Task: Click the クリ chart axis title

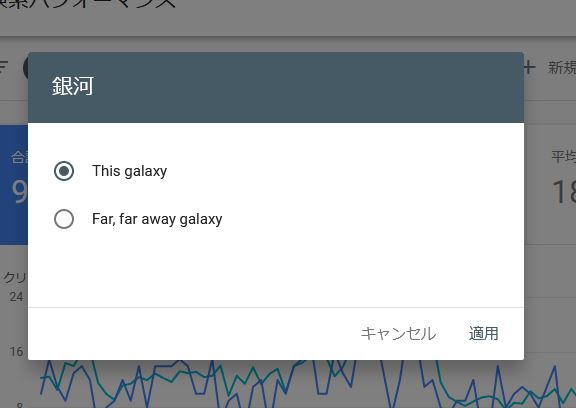Action: pyautogui.click(x=15, y=277)
